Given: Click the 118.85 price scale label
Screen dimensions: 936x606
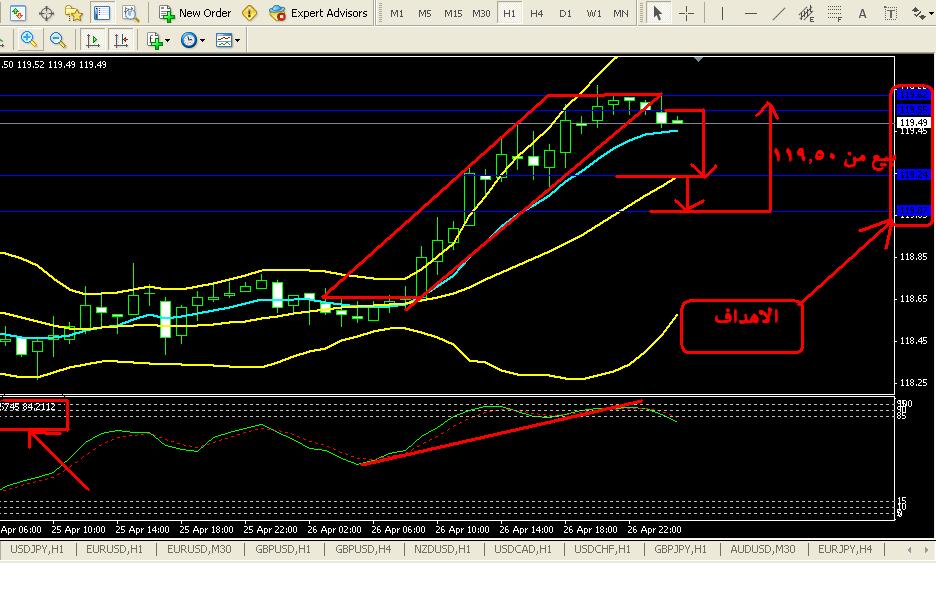Looking at the screenshot, I should tap(913, 257).
